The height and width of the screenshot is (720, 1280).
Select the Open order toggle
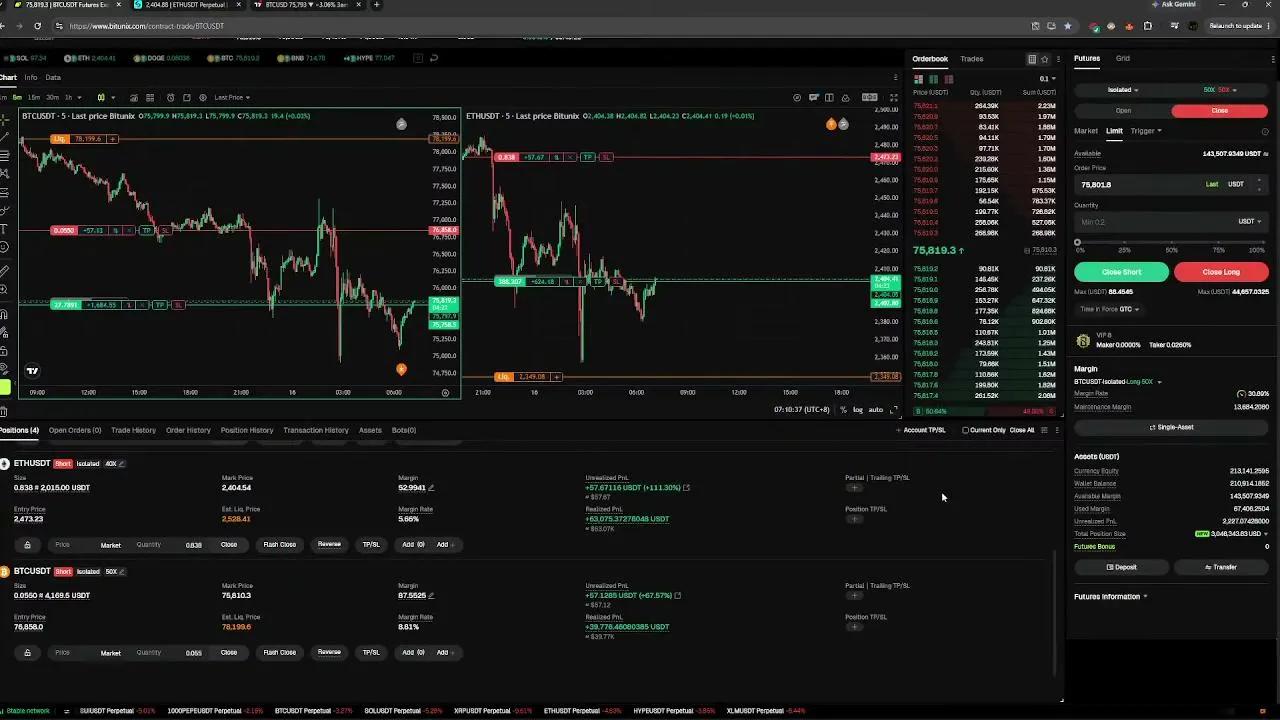click(x=1123, y=111)
